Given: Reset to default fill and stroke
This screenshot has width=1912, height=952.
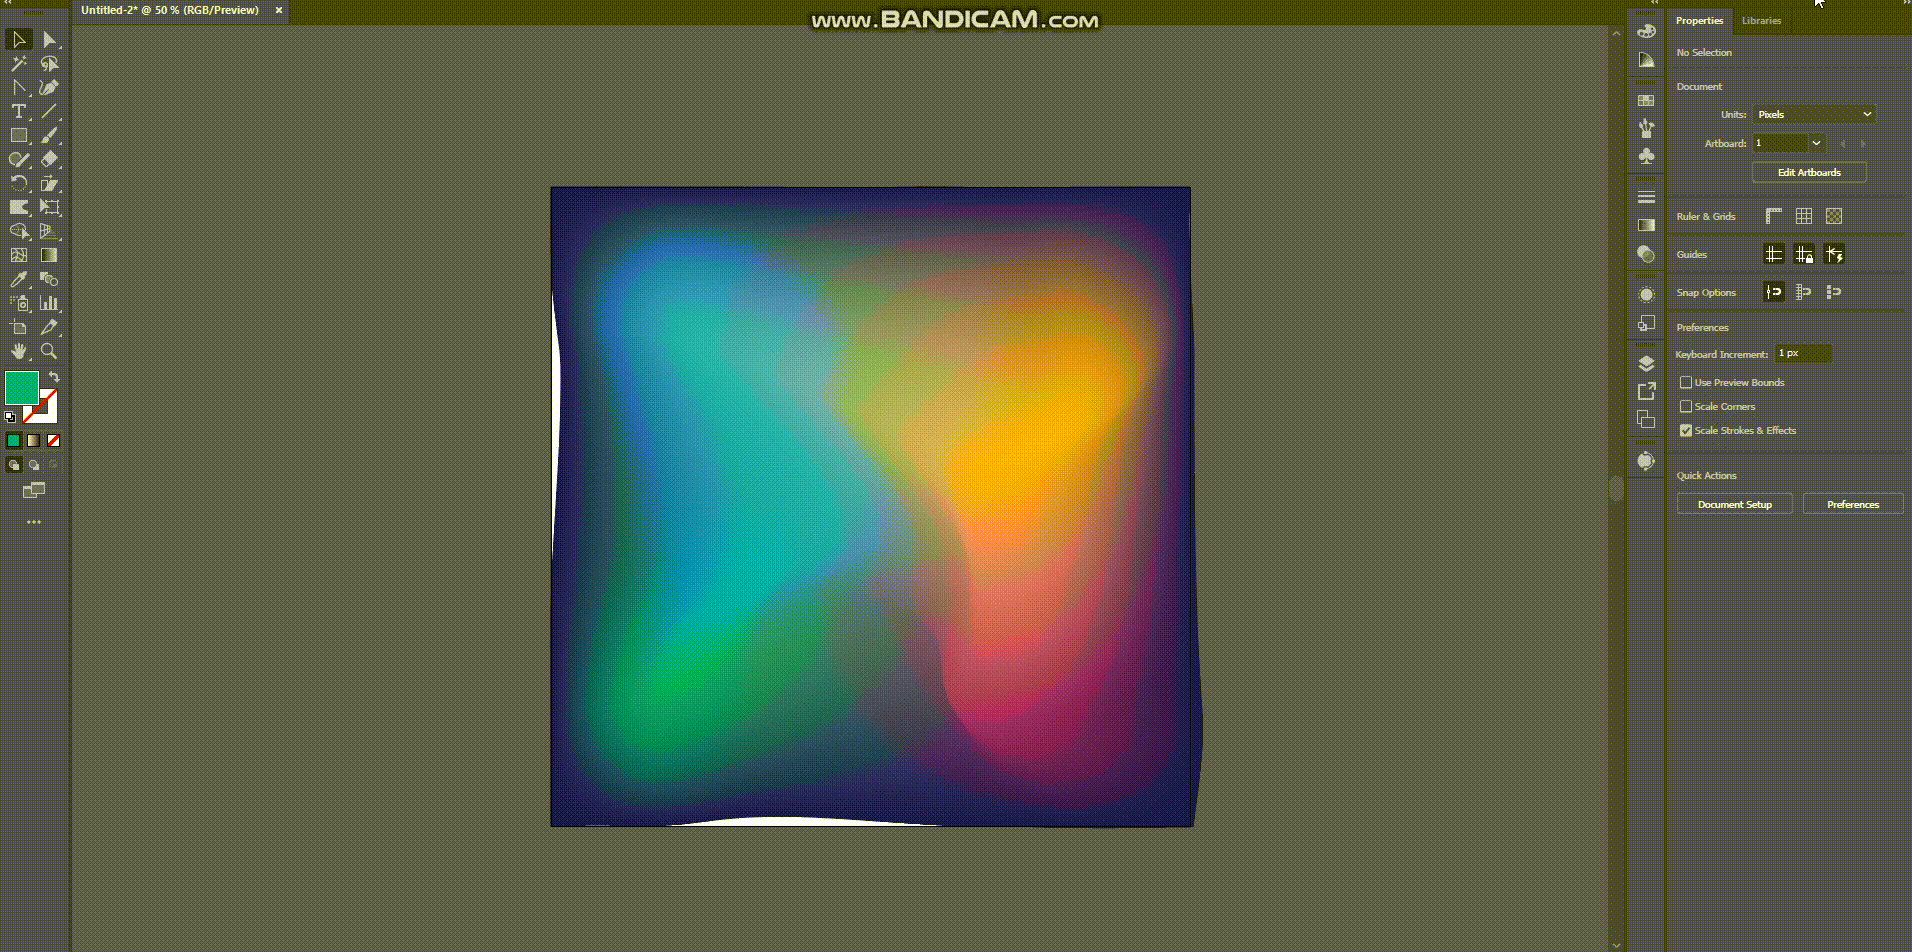Looking at the screenshot, I should pos(10,416).
